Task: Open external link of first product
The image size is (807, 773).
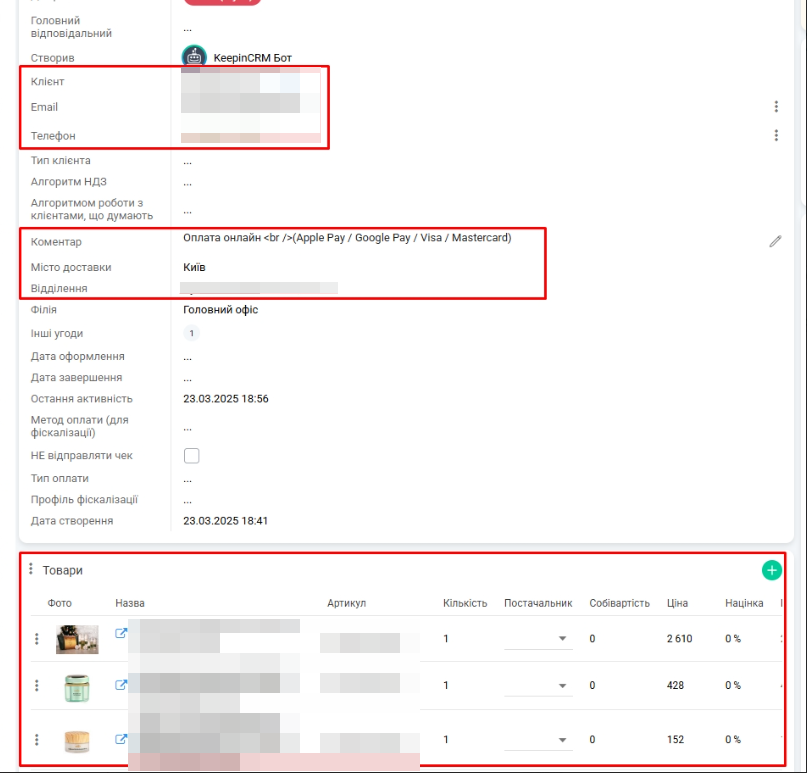Action: click(x=122, y=633)
